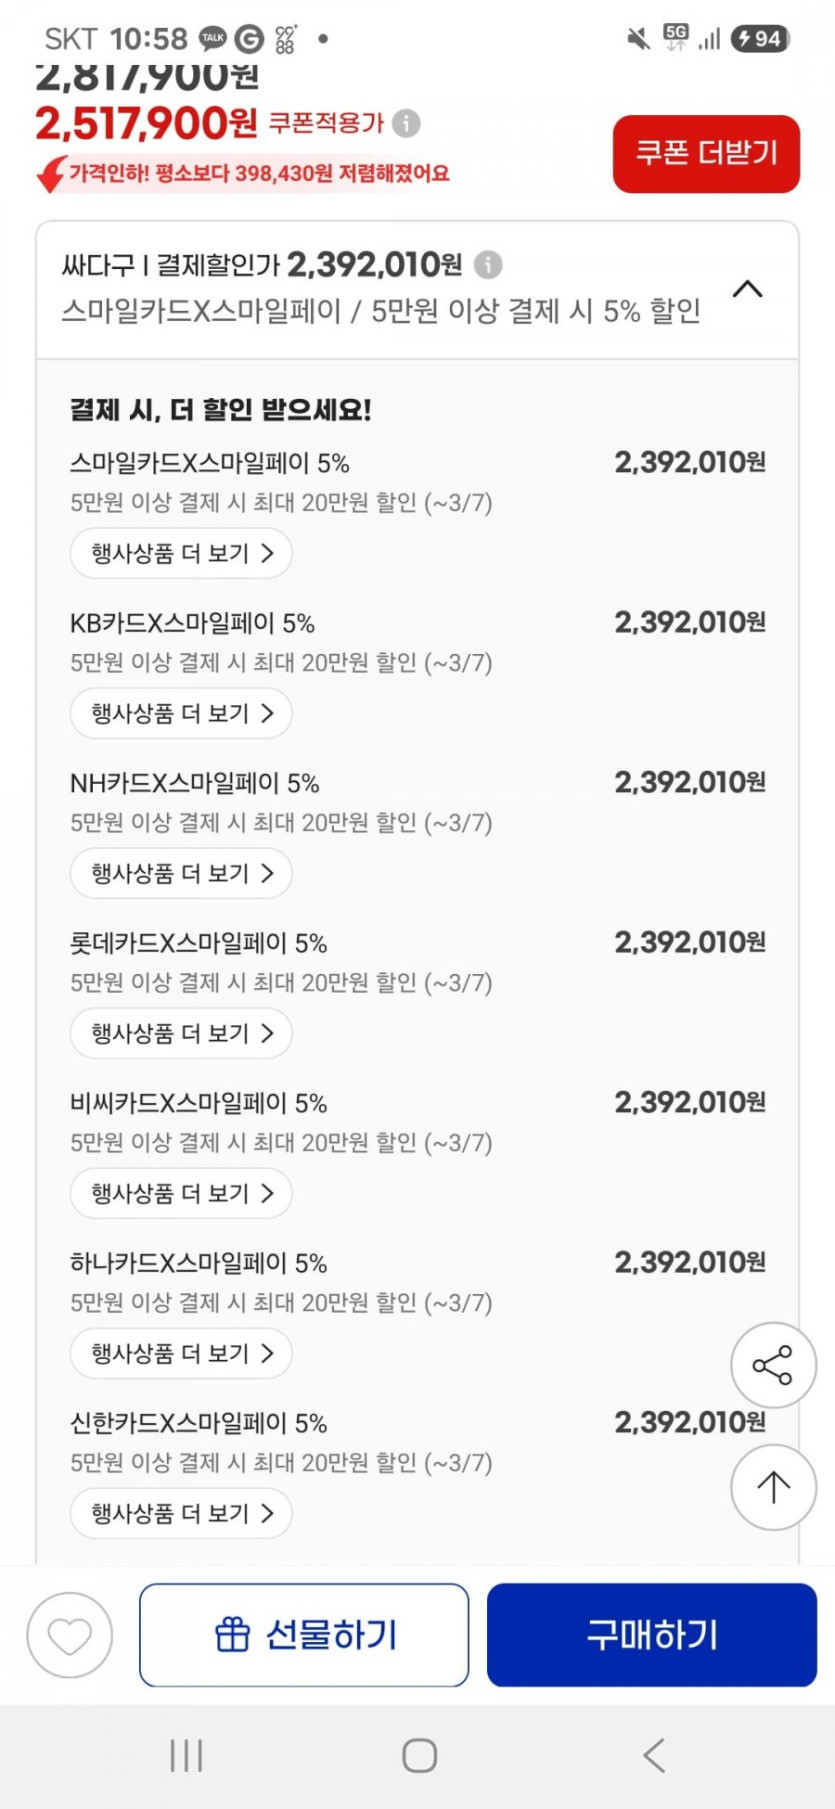835x1809 pixels.
Task: Open 행사상품 더 보기 under 비씨카드
Action: 181,1193
